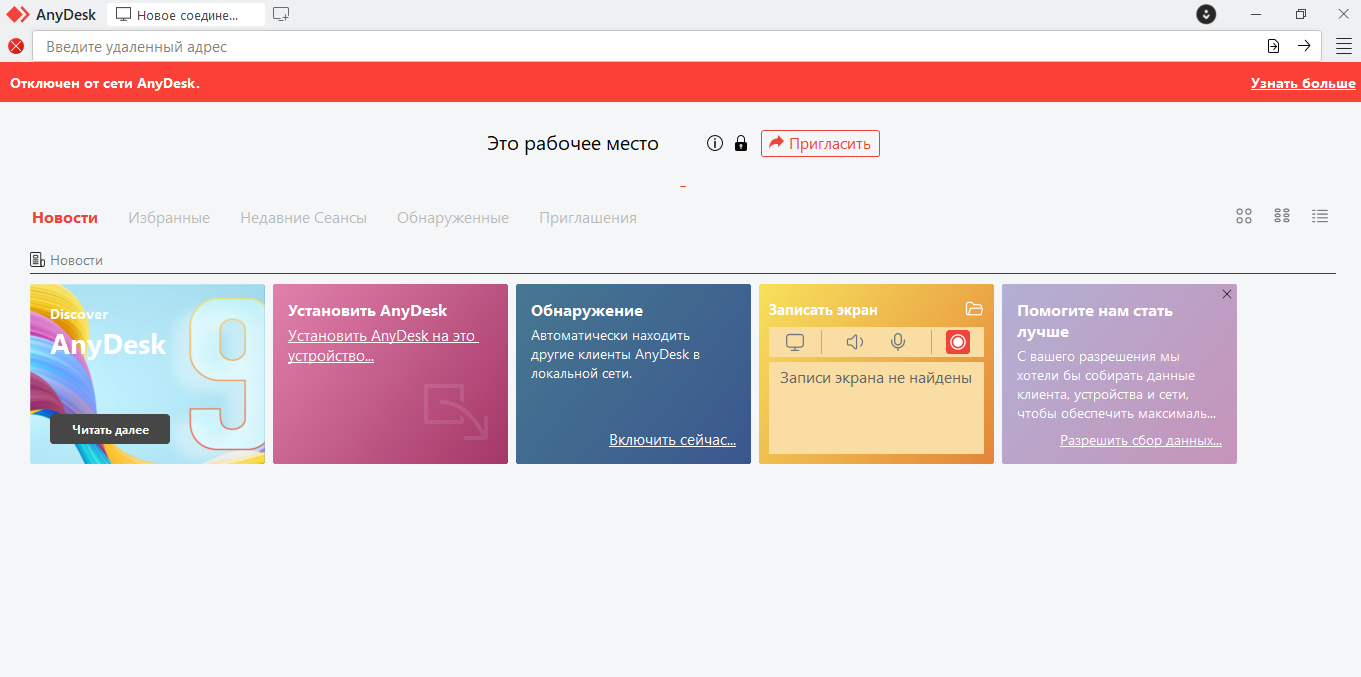Click the red disconnected status icon
Screen dimensions: 1361x677
point(16,46)
